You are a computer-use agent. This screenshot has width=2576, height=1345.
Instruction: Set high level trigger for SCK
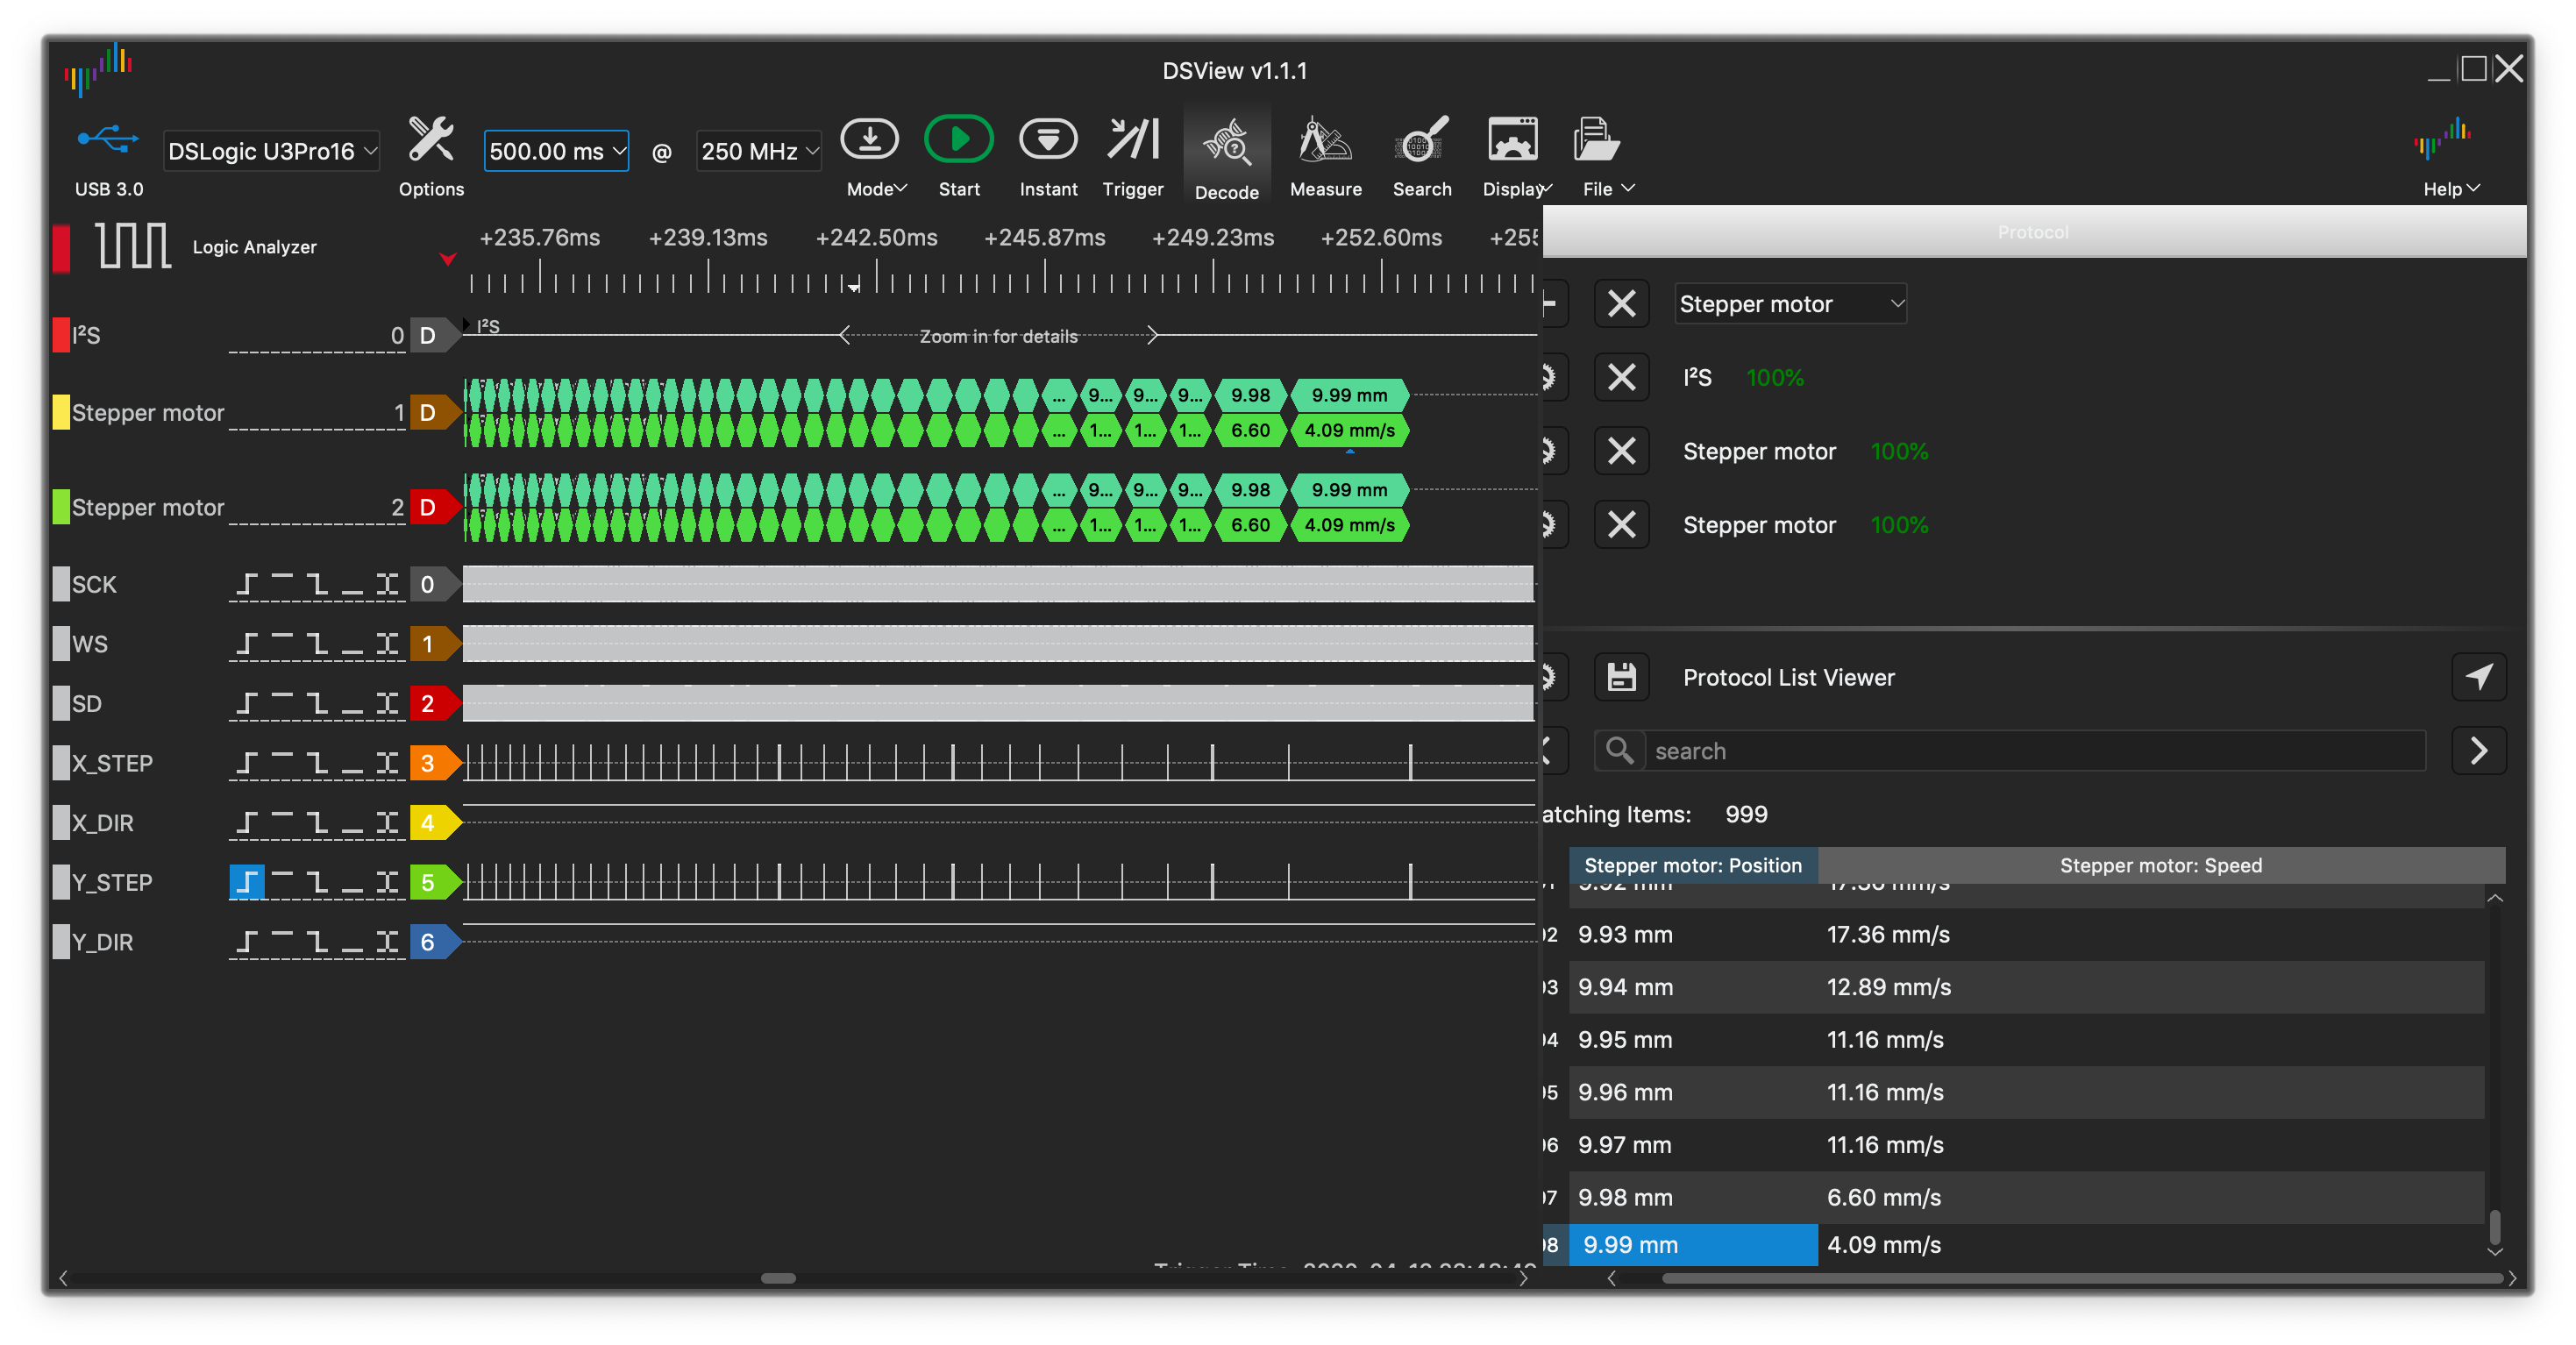282,584
